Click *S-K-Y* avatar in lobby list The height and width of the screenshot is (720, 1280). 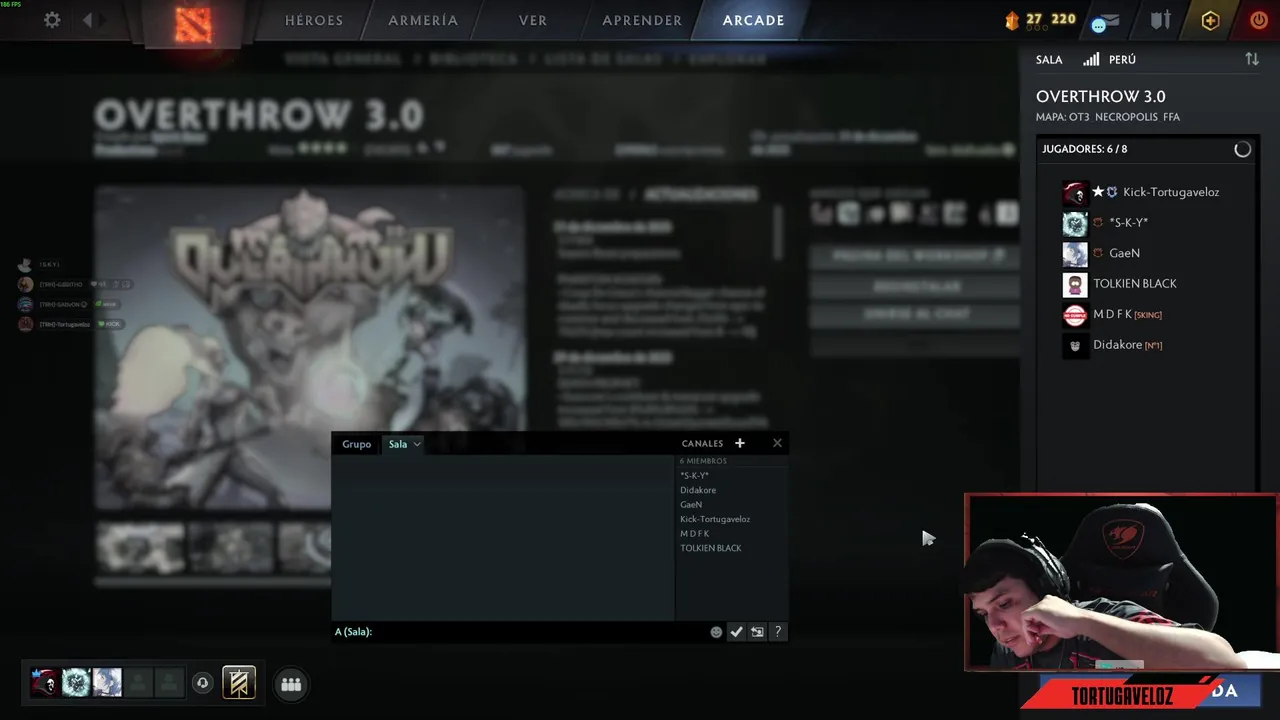(1075, 223)
